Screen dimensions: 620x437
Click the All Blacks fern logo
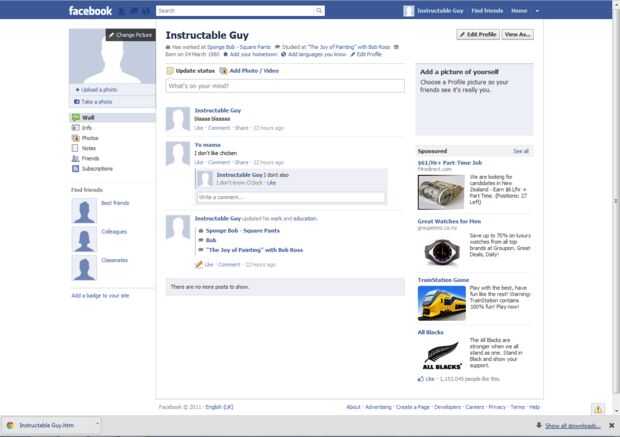click(441, 354)
